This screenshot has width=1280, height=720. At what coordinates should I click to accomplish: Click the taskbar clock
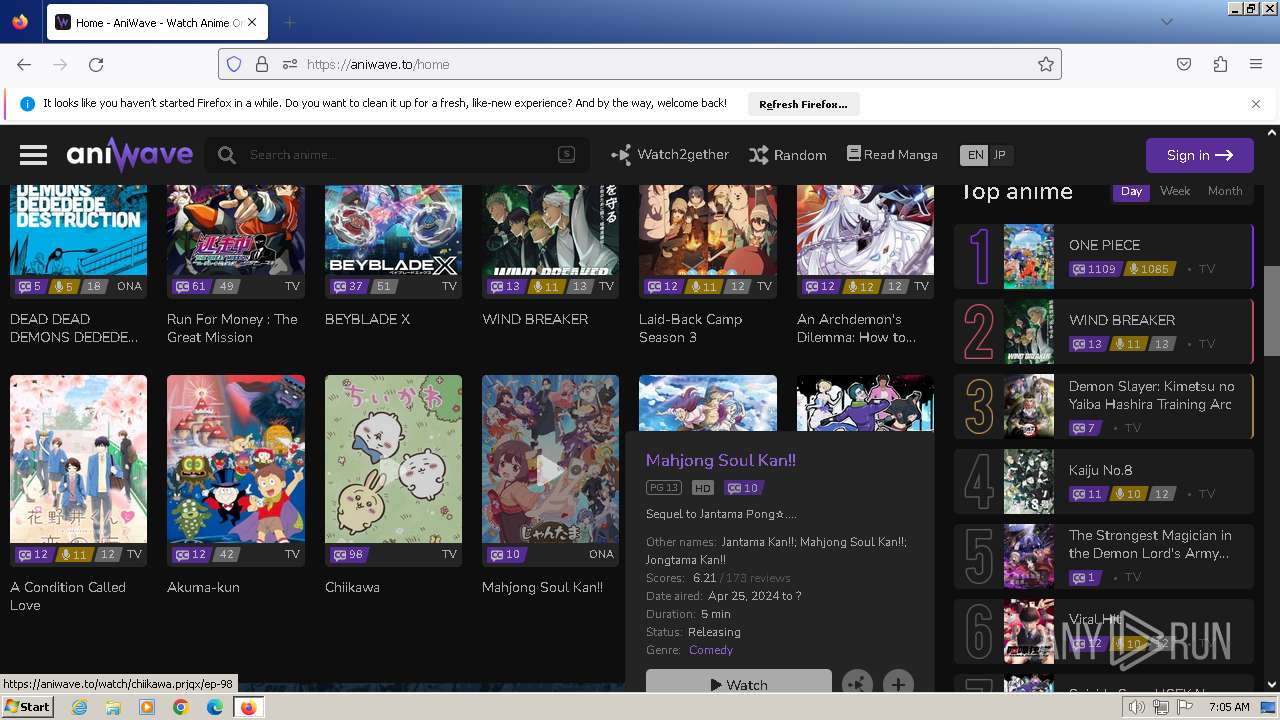click(1229, 707)
